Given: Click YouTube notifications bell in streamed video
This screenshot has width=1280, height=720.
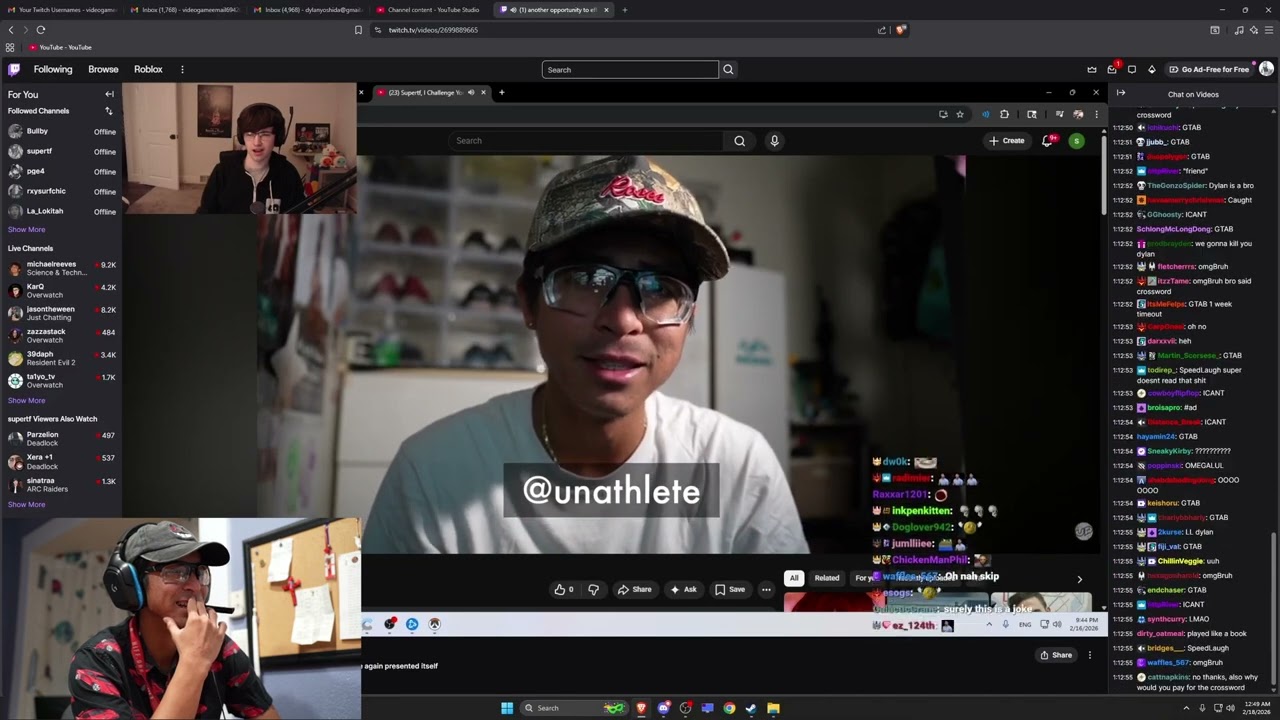Looking at the screenshot, I should pyautogui.click(x=1048, y=141).
